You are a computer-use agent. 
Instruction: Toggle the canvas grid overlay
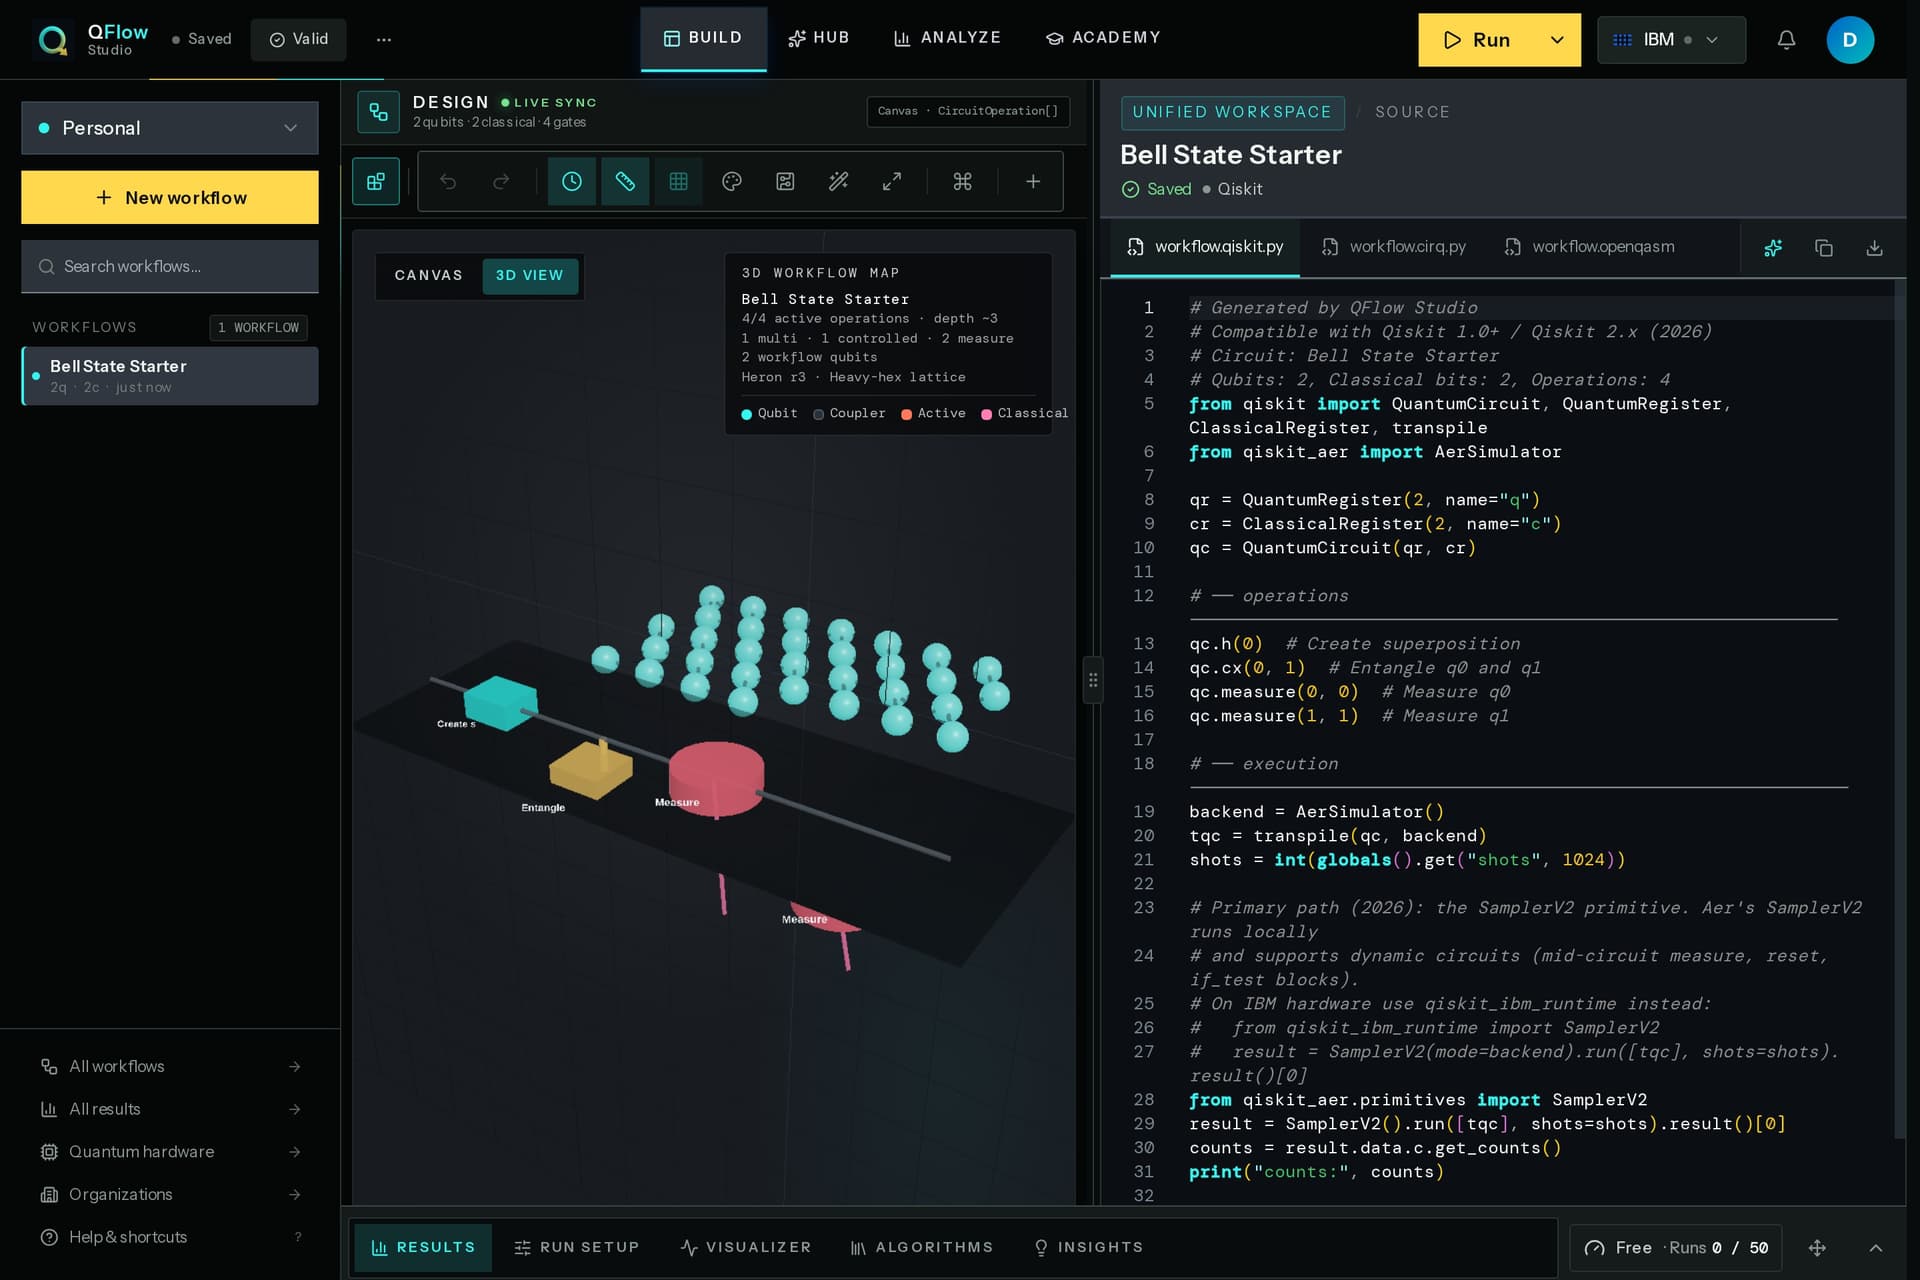[678, 181]
